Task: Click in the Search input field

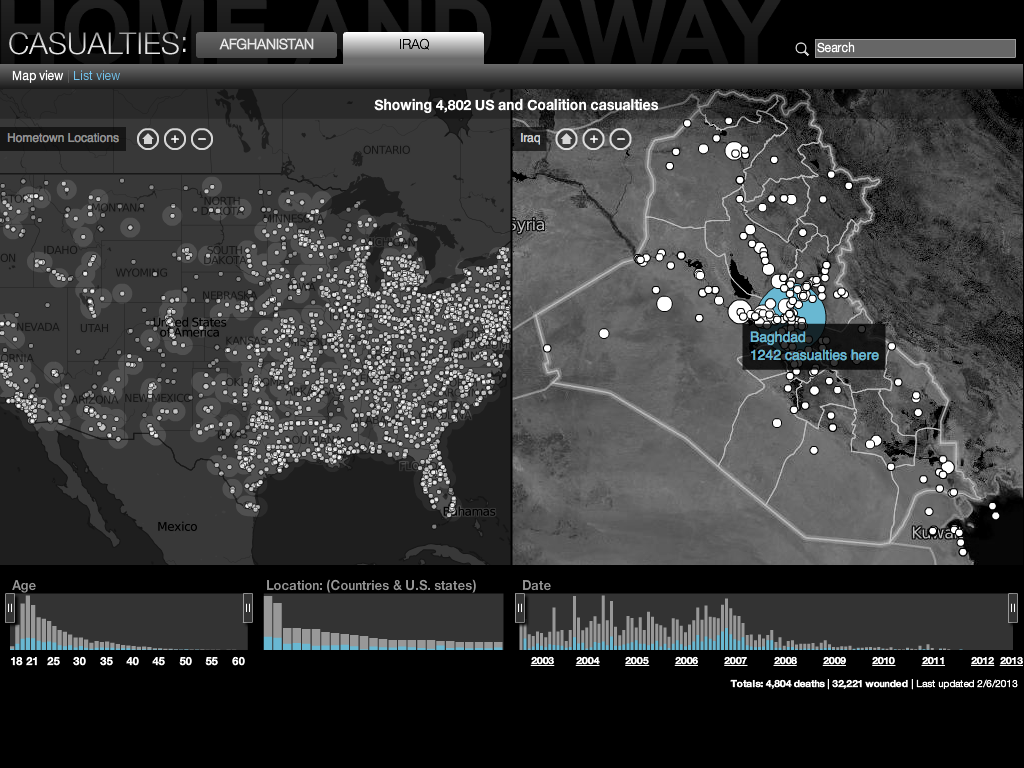Action: (x=915, y=48)
